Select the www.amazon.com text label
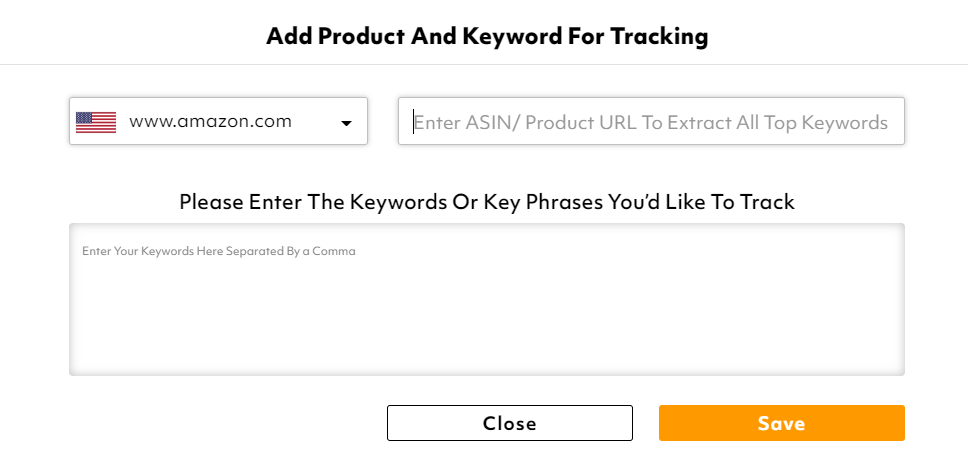The image size is (968, 464). [x=210, y=122]
